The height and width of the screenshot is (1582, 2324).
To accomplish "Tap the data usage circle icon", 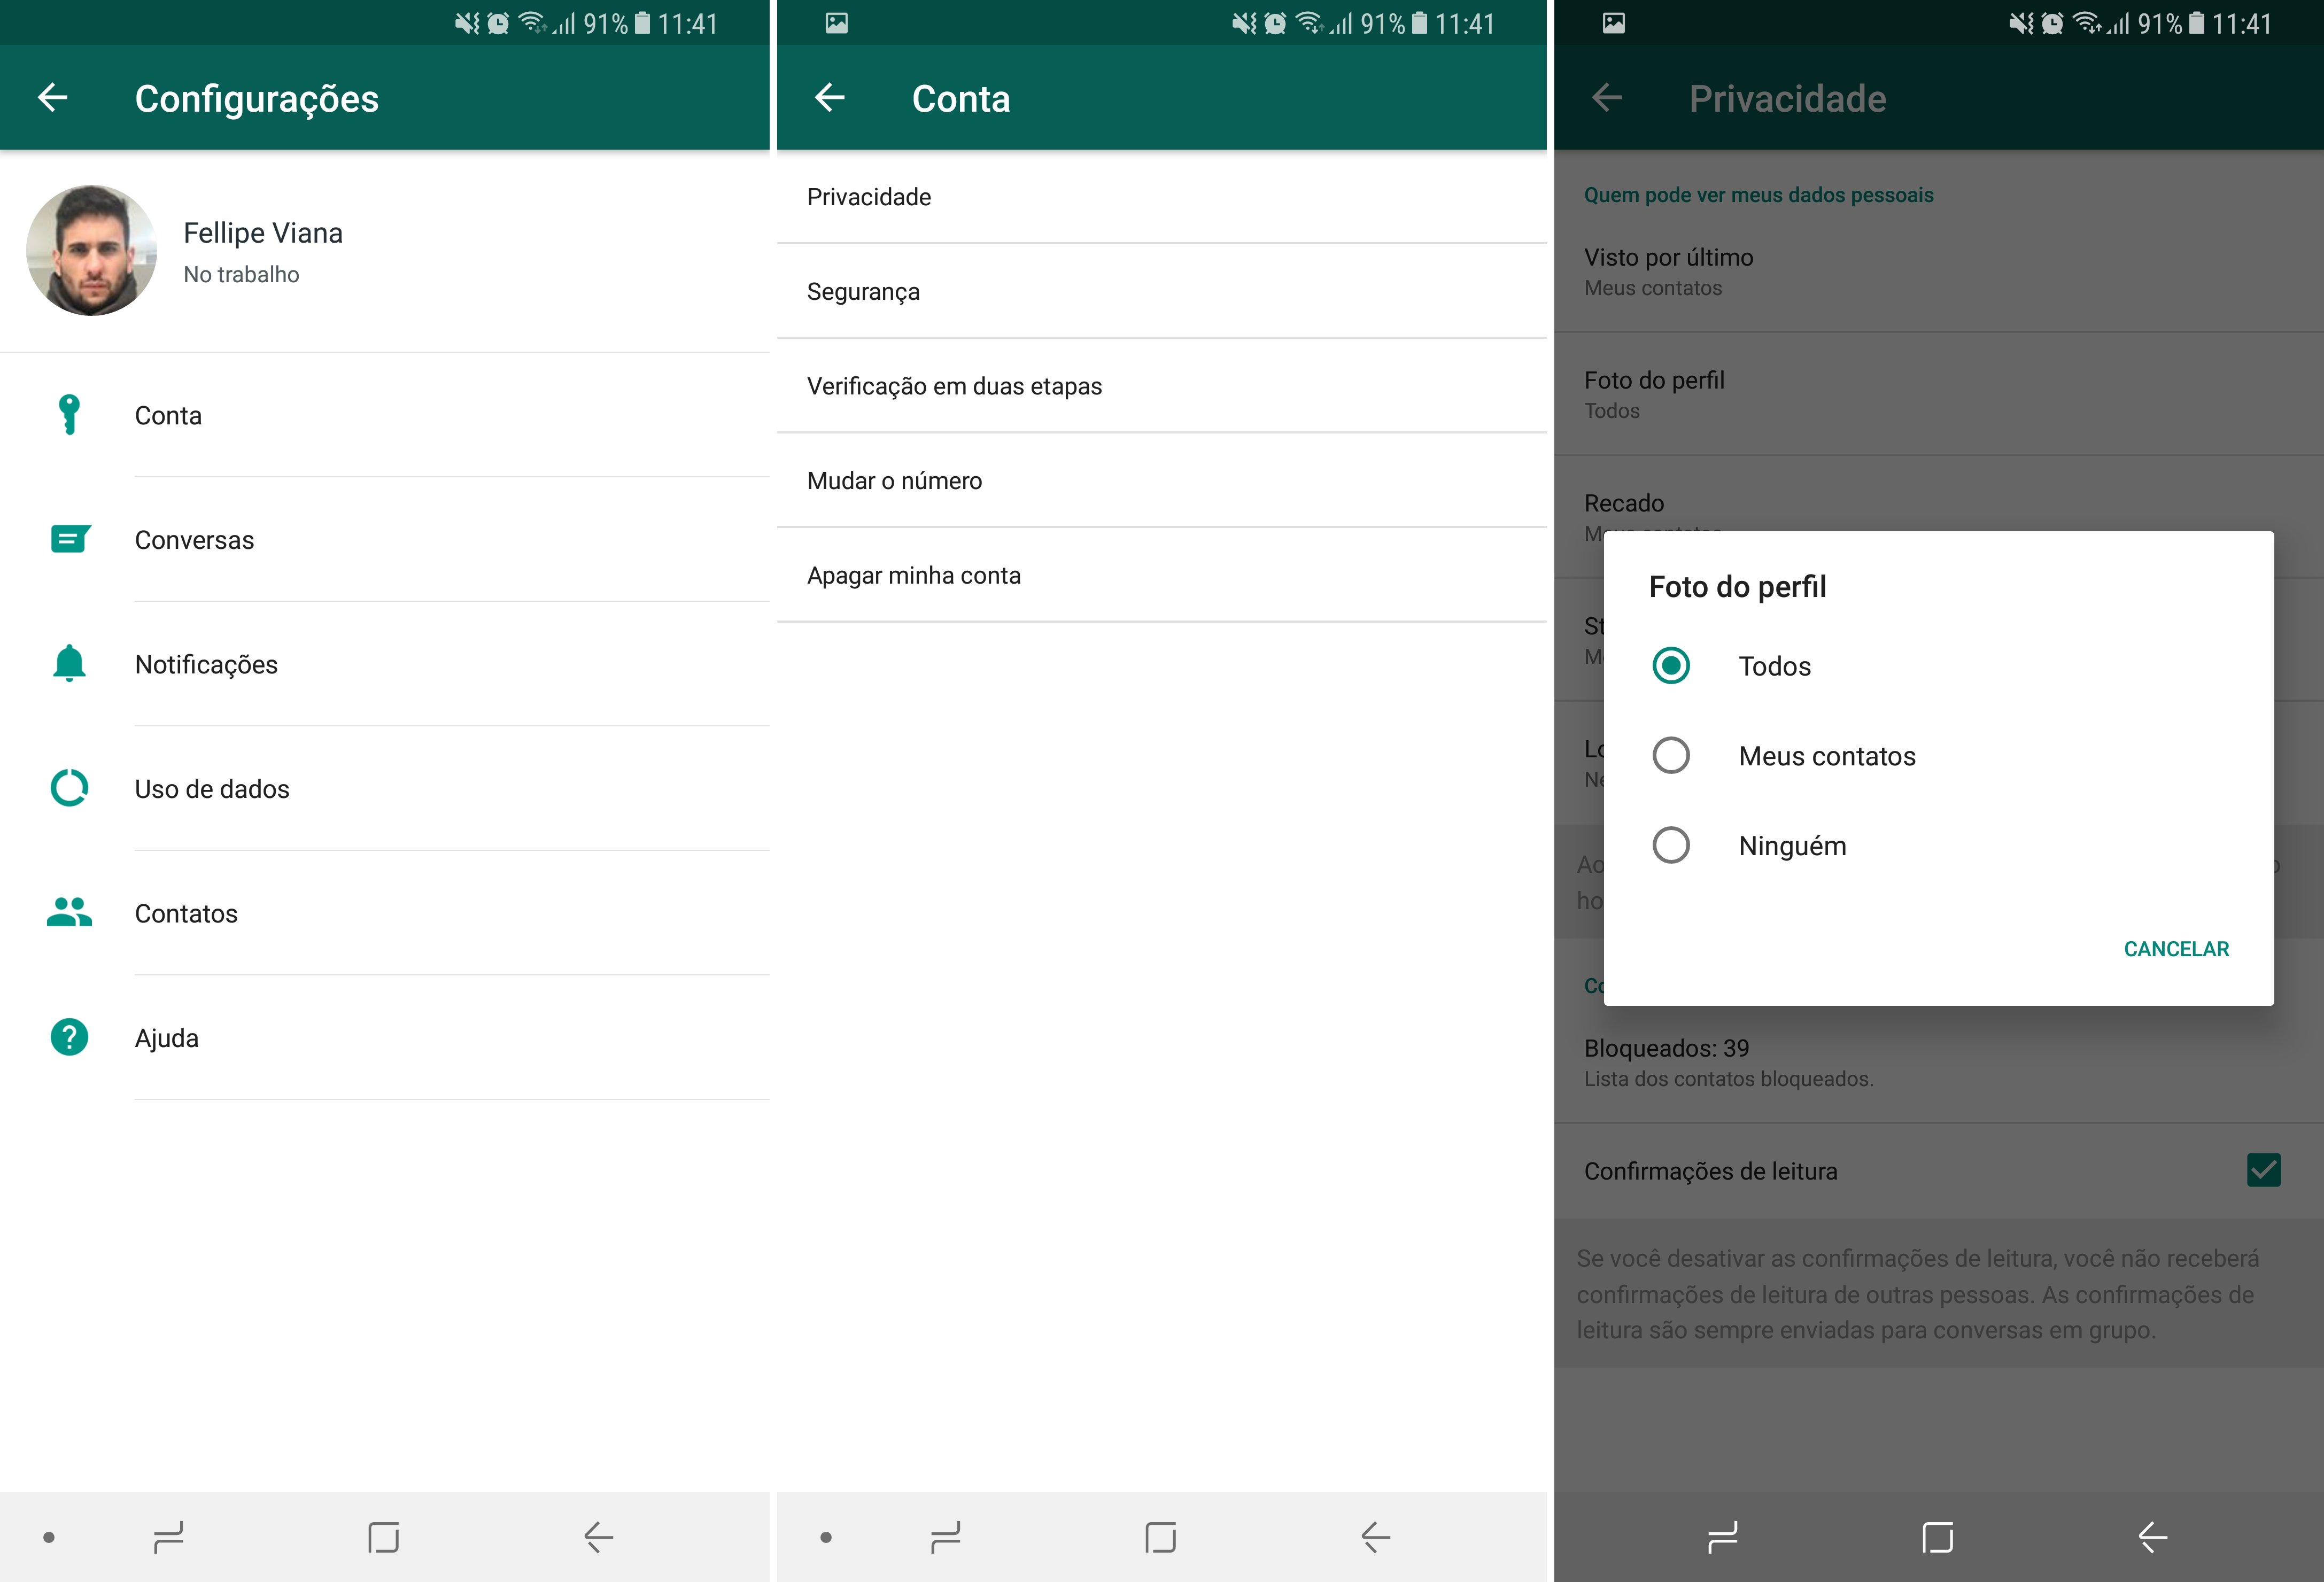I will [x=69, y=788].
